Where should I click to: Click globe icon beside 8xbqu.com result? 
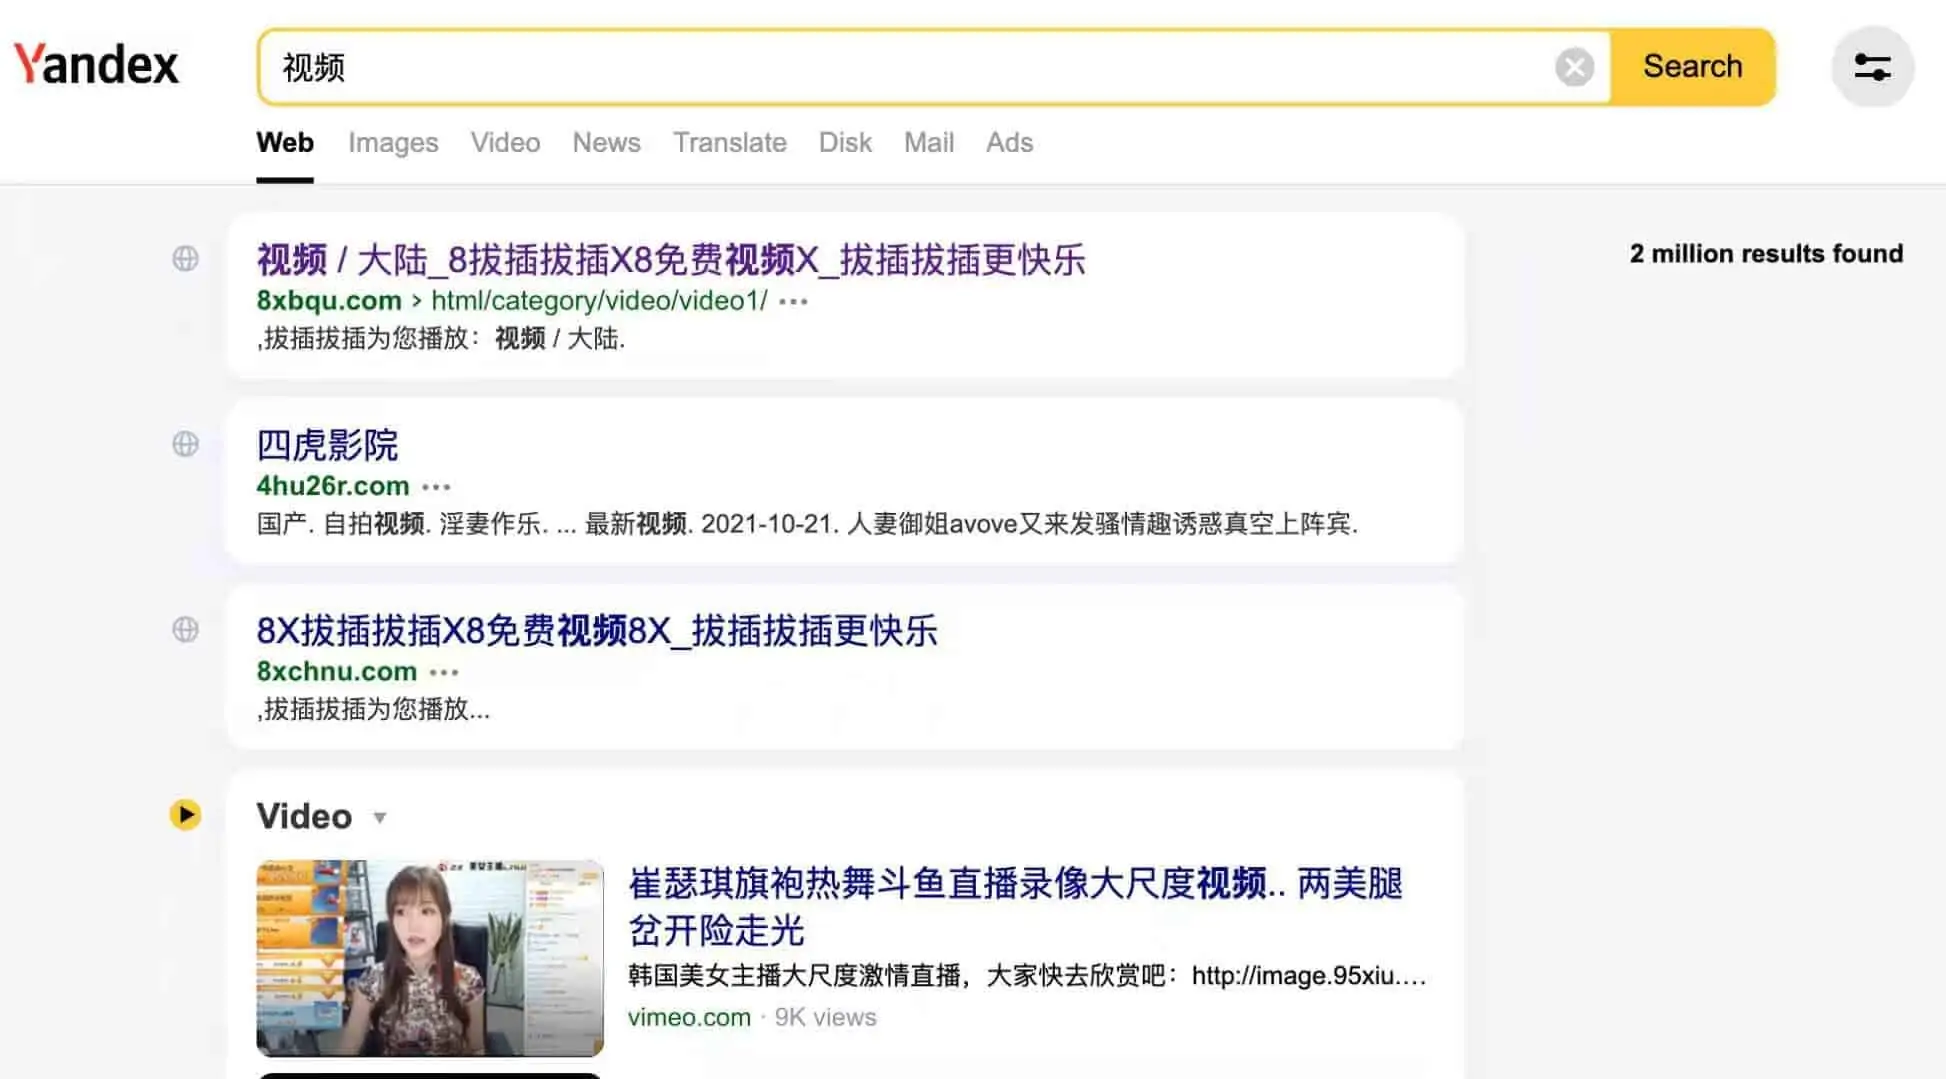[185, 259]
